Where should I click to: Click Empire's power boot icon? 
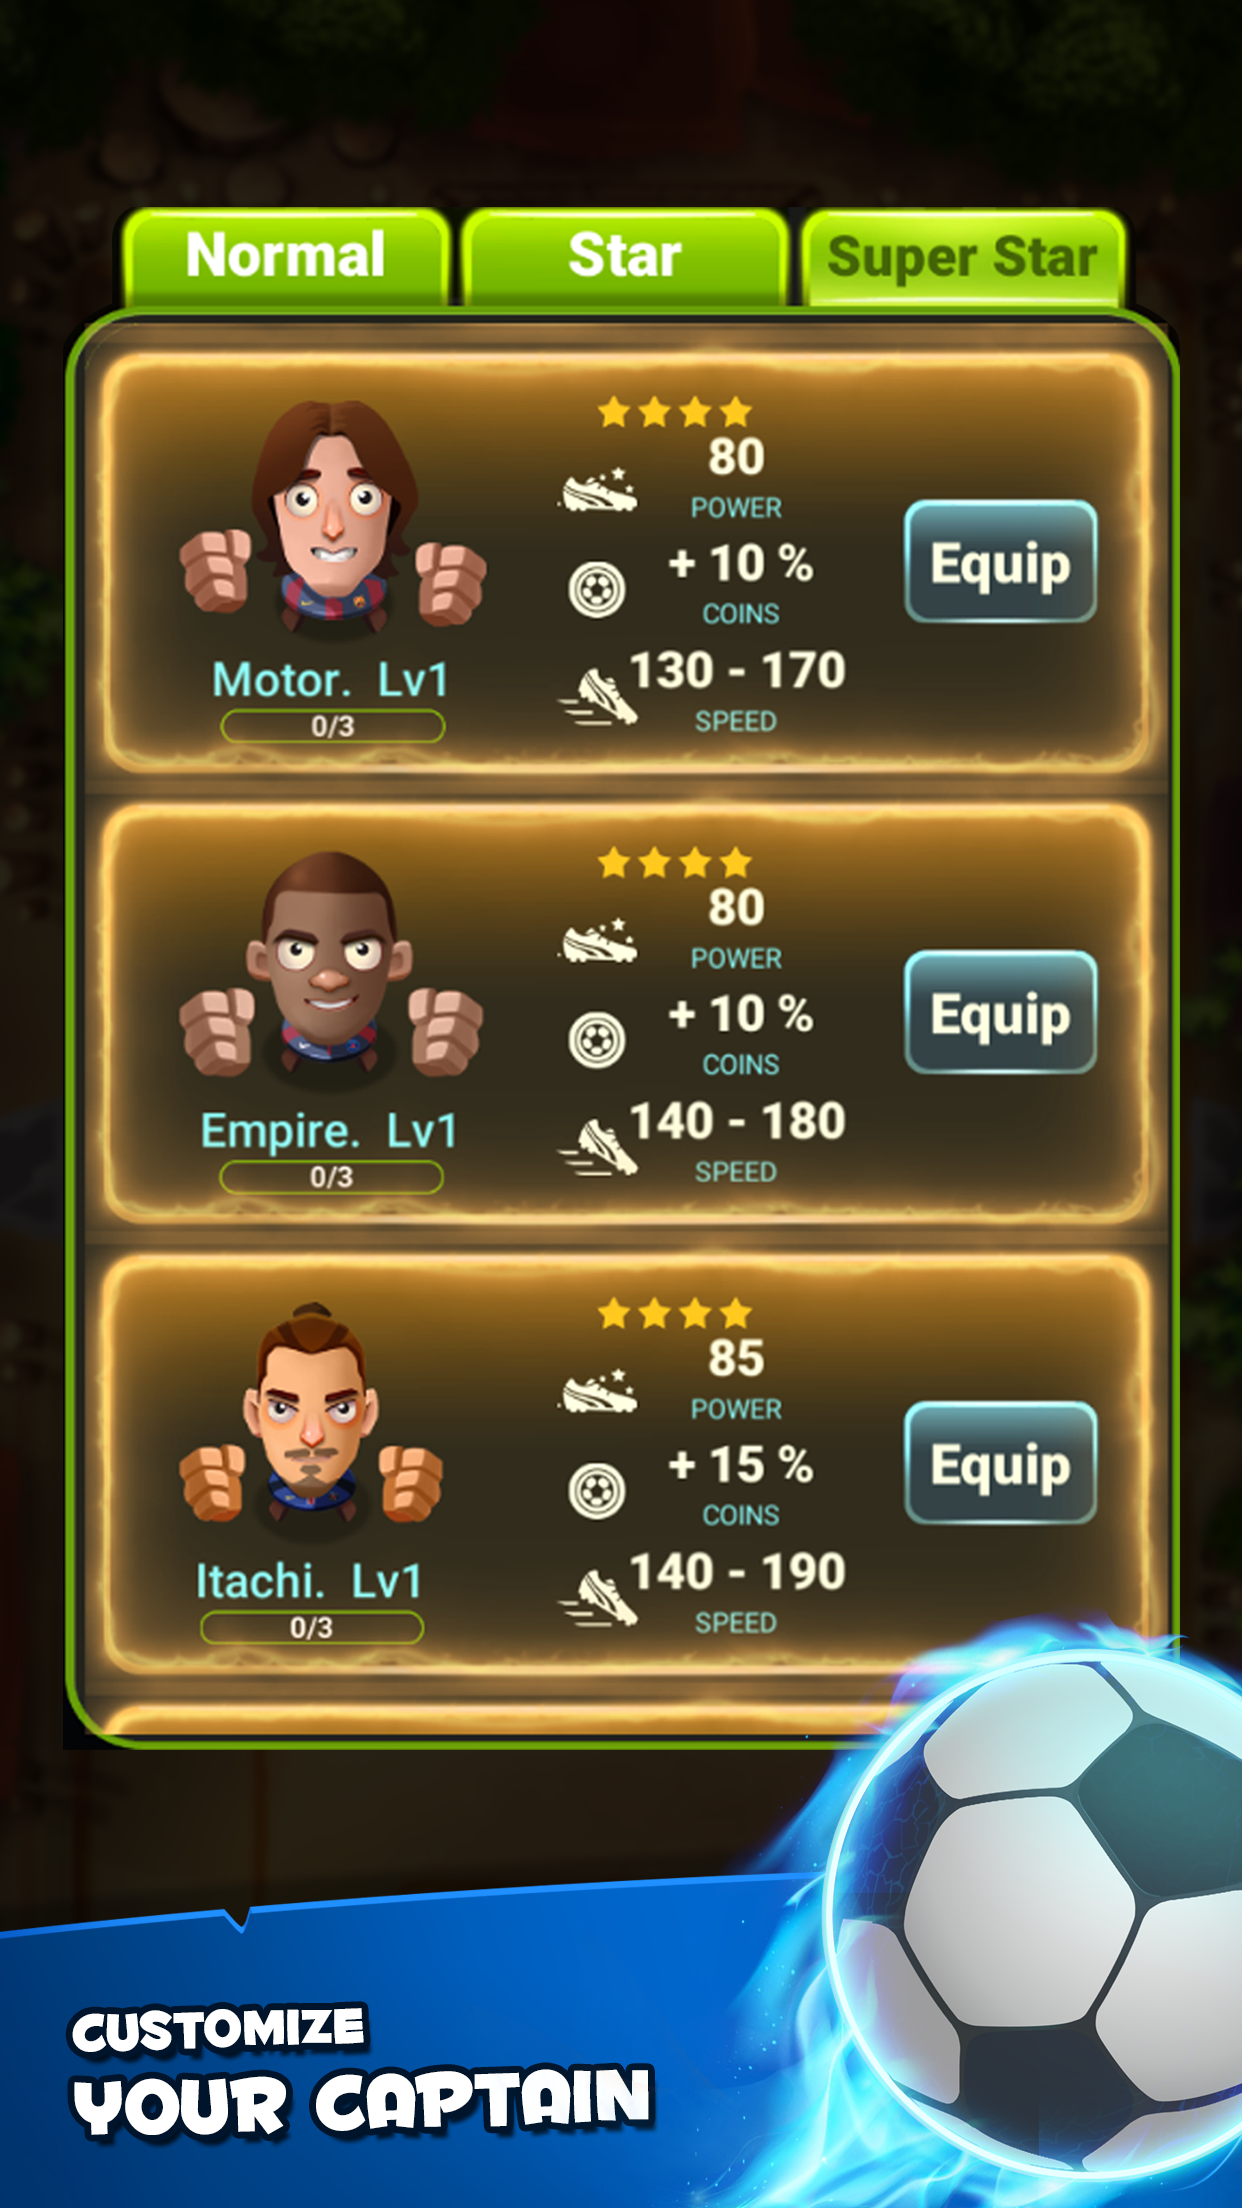(x=598, y=941)
